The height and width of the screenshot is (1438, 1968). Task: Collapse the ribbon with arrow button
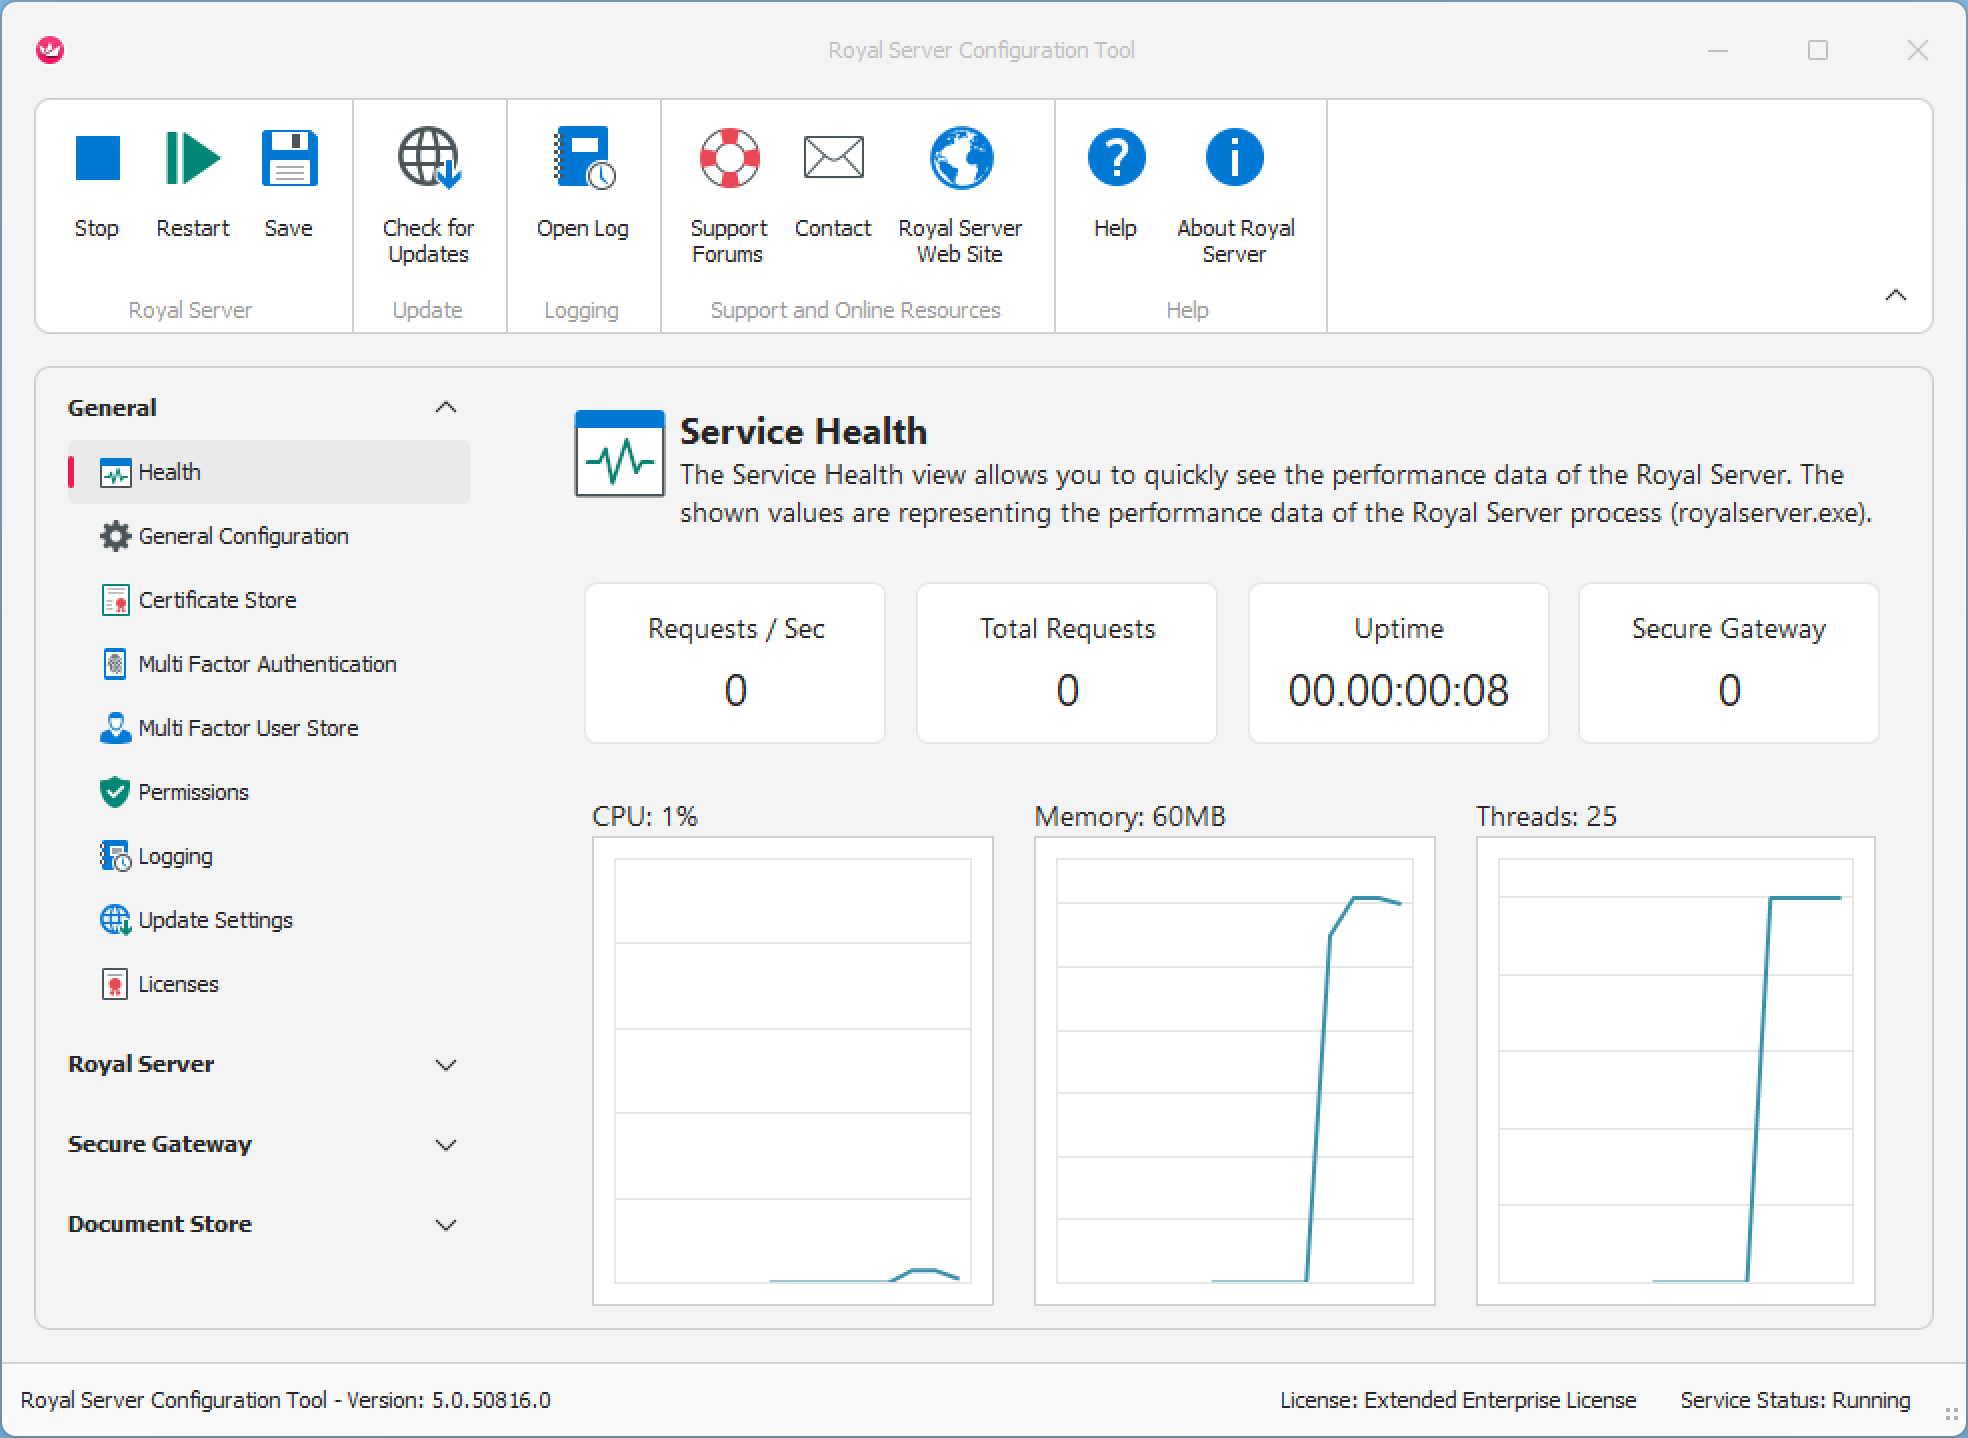[x=1895, y=295]
